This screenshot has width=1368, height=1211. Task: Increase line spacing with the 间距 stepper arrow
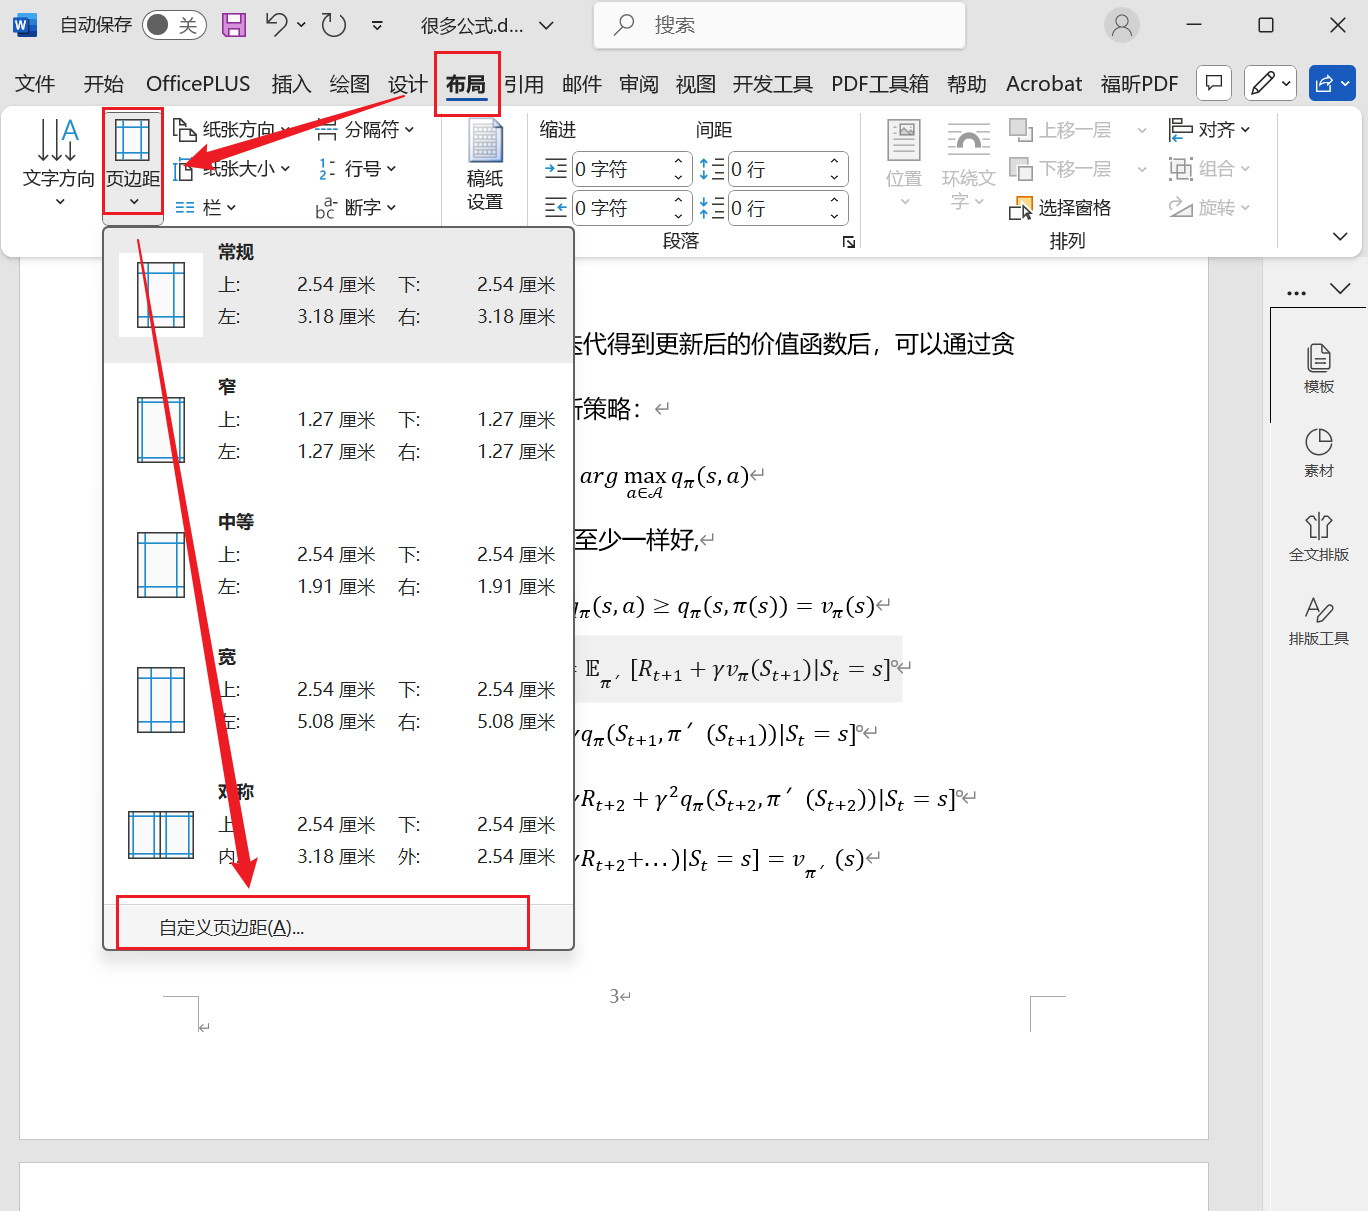tap(834, 162)
